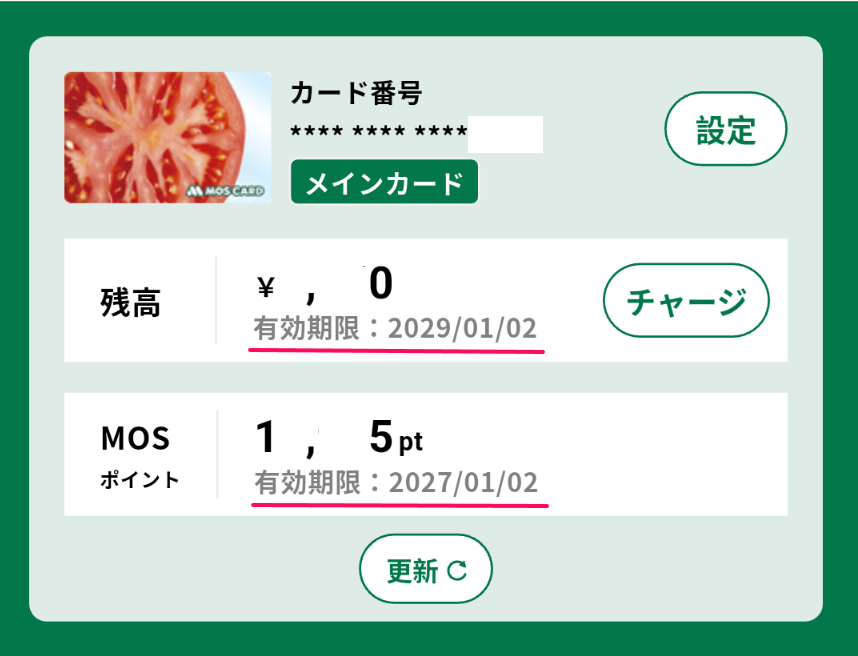Select the メインカード badge
This screenshot has height=656, width=858.
[x=384, y=182]
